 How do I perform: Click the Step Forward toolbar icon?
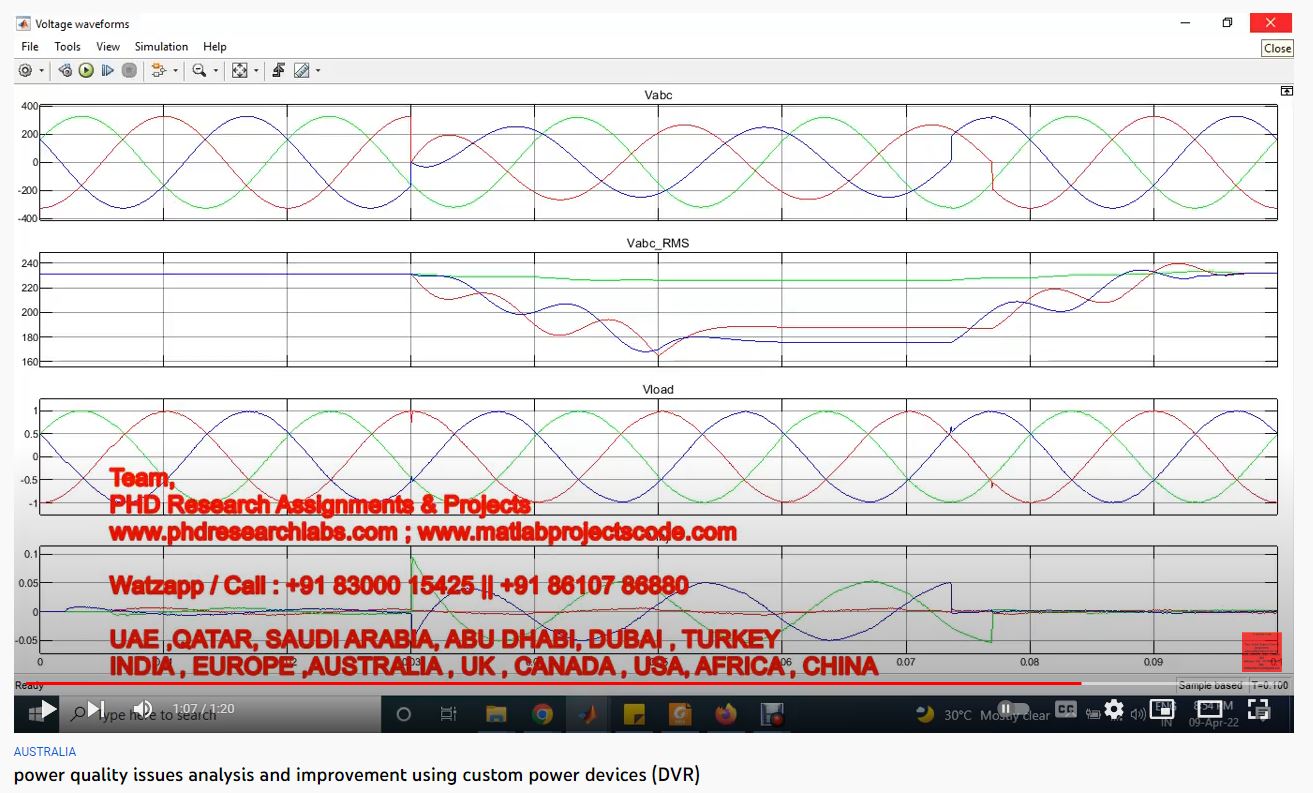108,70
